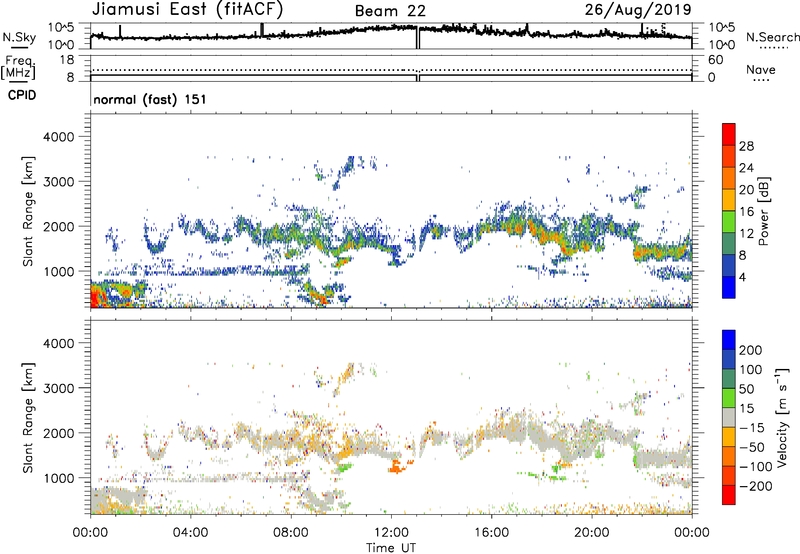Click the 'Nave' legend label
The height and width of the screenshot is (554, 800).
pos(761,69)
